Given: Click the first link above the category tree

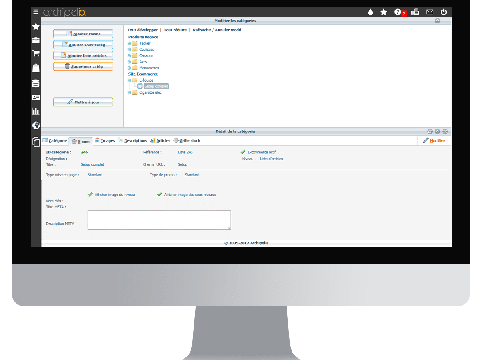Looking at the screenshot, I should pos(143,30).
